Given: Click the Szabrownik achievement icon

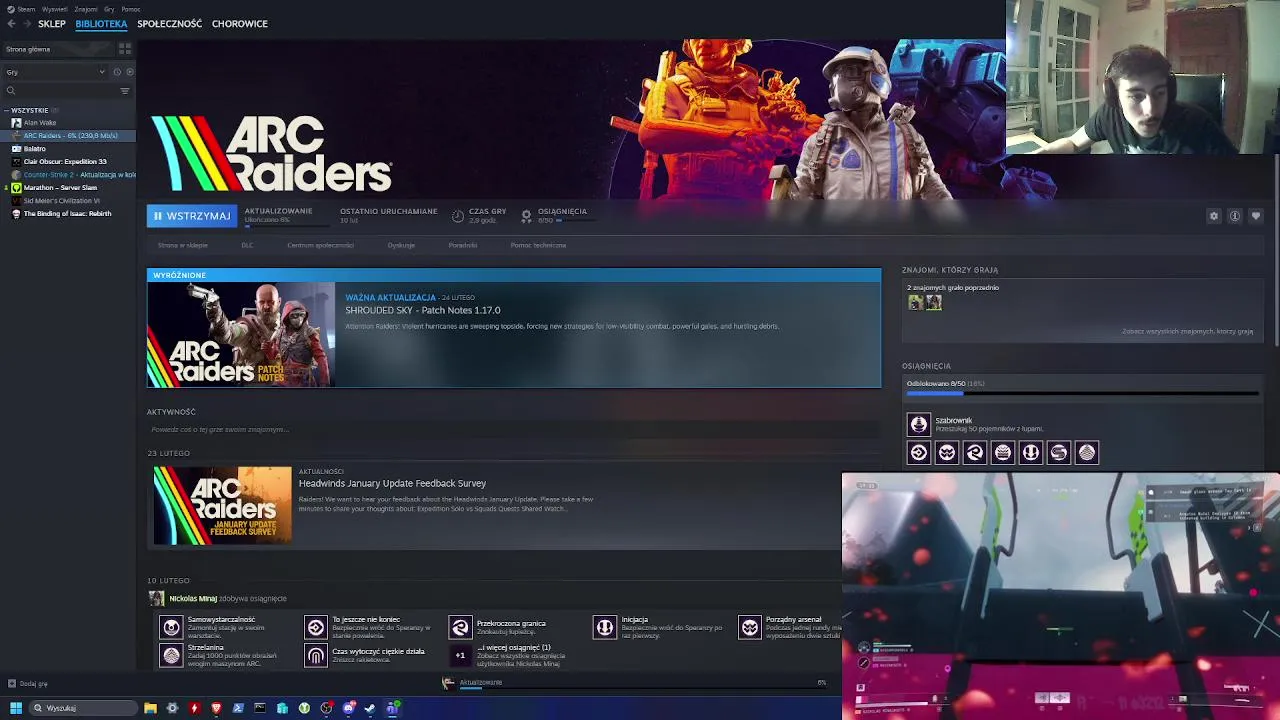Looking at the screenshot, I should [919, 424].
